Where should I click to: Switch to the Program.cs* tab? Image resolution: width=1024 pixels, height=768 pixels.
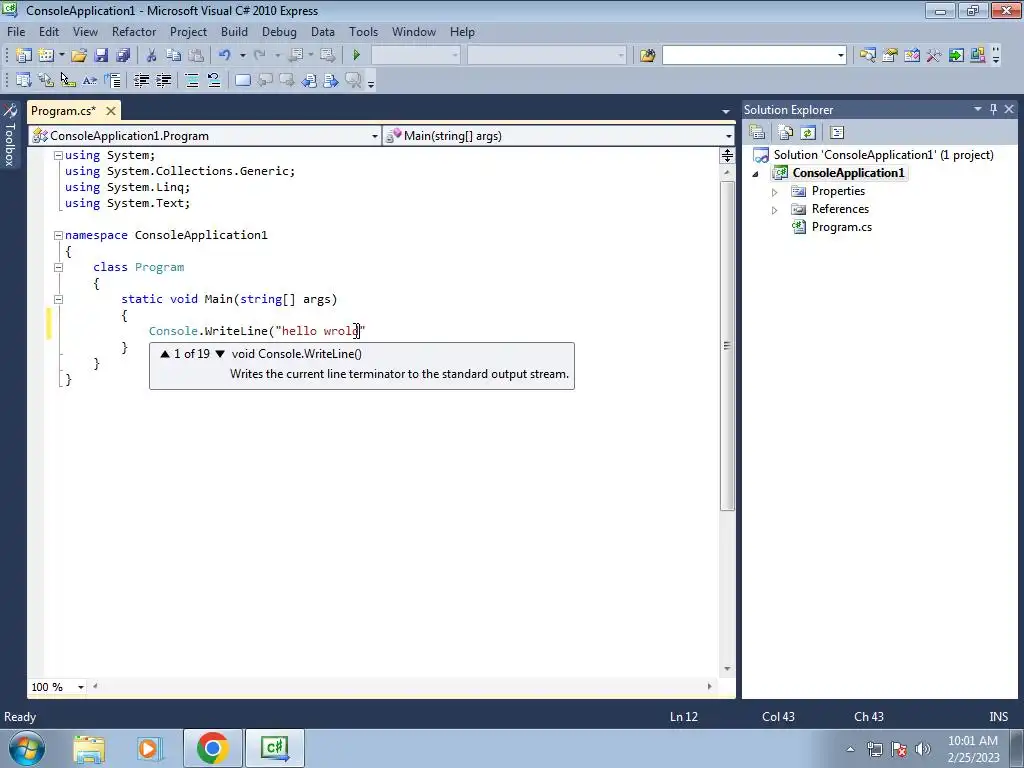click(x=63, y=110)
